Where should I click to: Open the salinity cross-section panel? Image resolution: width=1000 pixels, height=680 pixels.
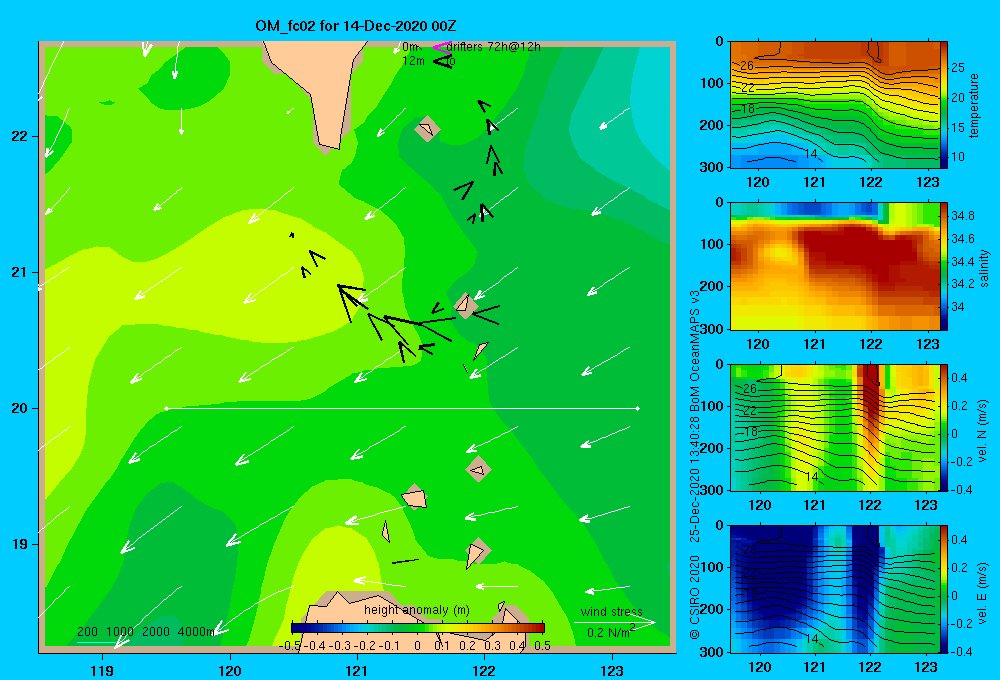coord(835,266)
